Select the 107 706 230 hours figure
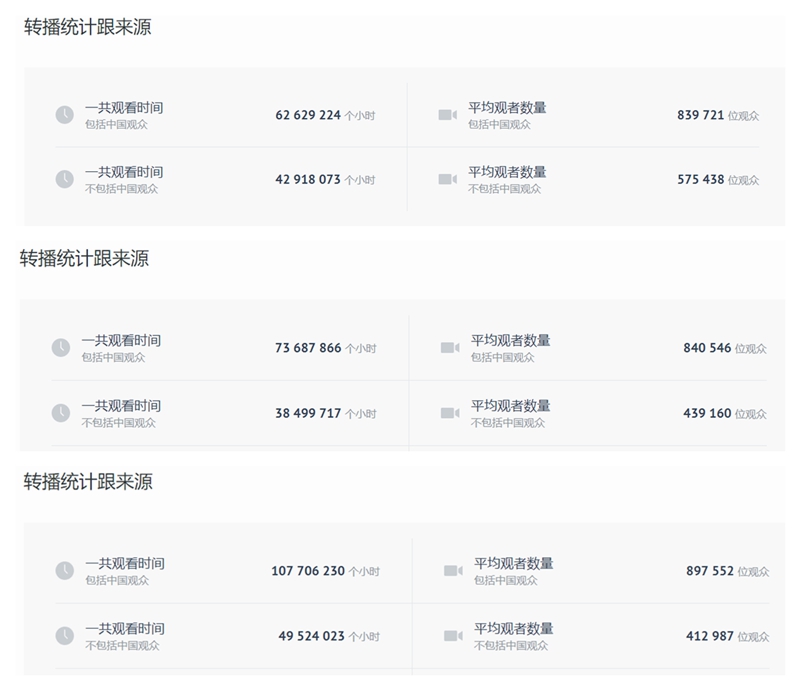Image resolution: width=800 pixels, height=690 pixels. (x=308, y=571)
